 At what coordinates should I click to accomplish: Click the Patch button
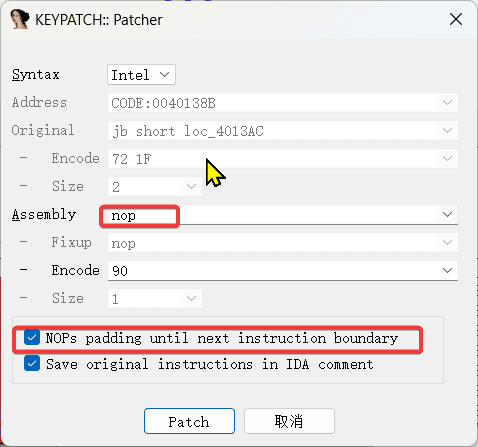(189, 421)
